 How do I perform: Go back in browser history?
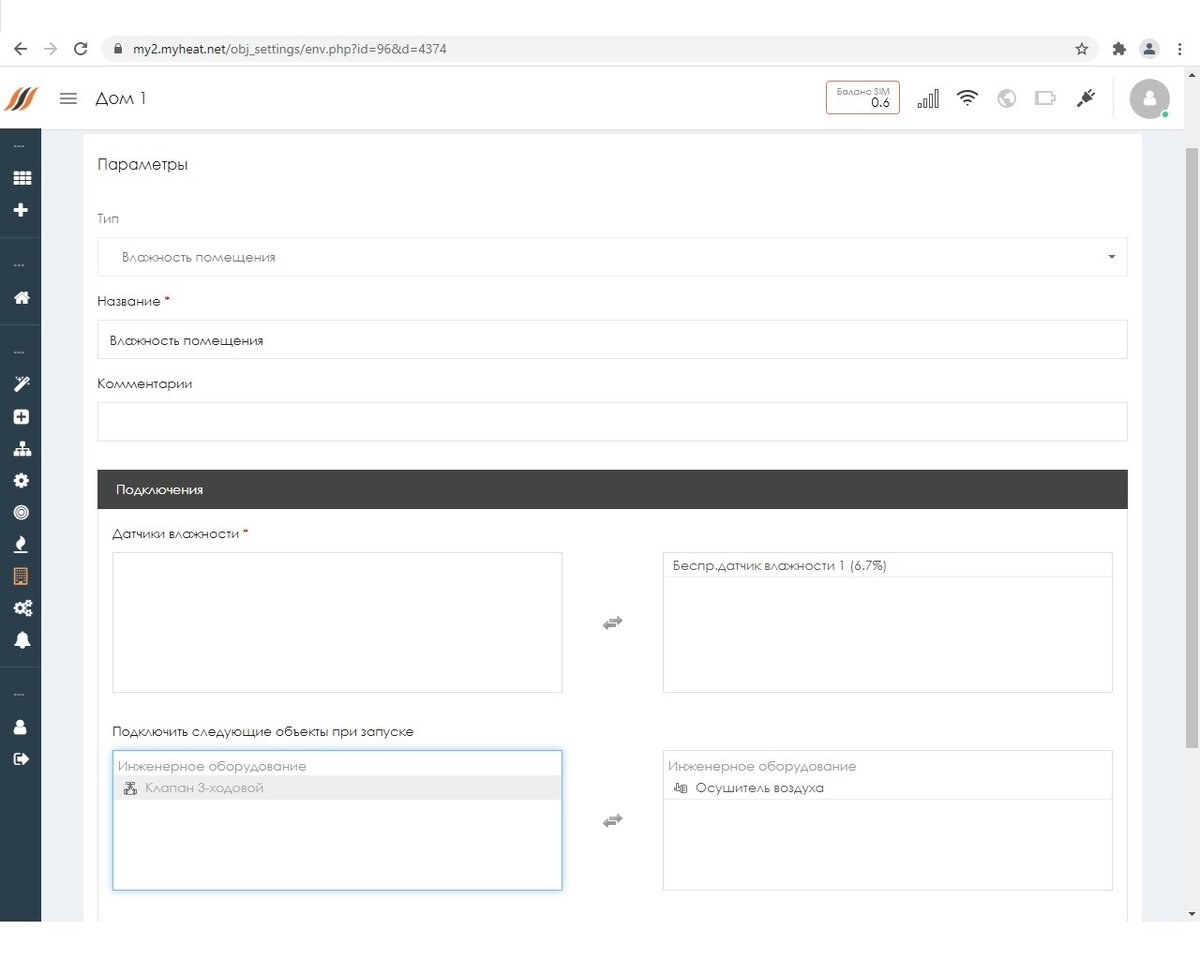(20, 48)
